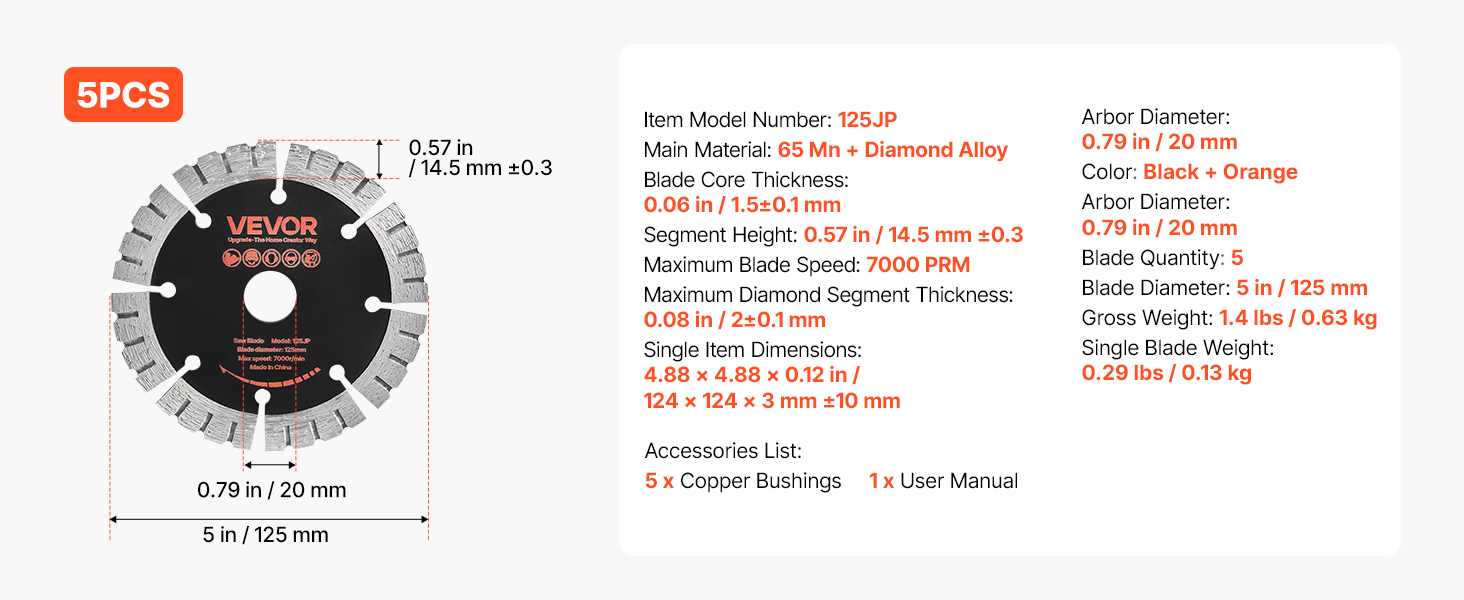Screen dimensions: 1464x600
Task: Click the 5 in / 125 mm label under the blade
Action: coord(266,535)
